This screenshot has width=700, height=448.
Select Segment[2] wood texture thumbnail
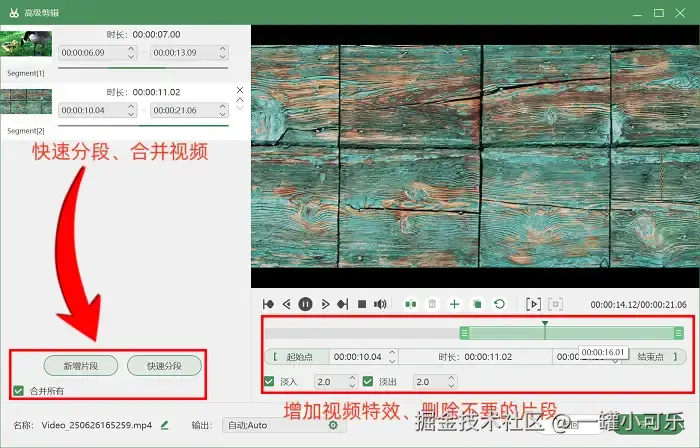26,101
